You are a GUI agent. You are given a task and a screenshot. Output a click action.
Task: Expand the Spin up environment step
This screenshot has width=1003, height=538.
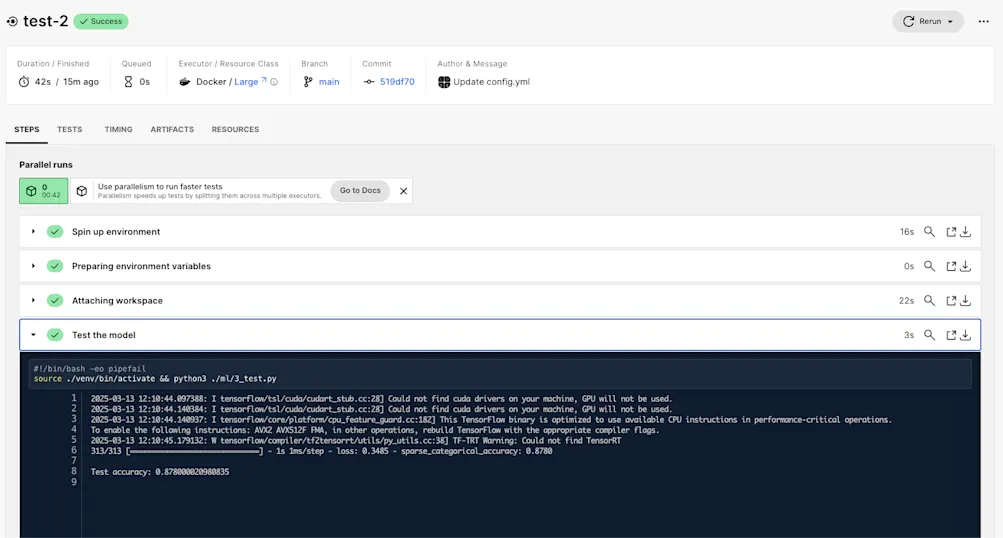click(33, 232)
